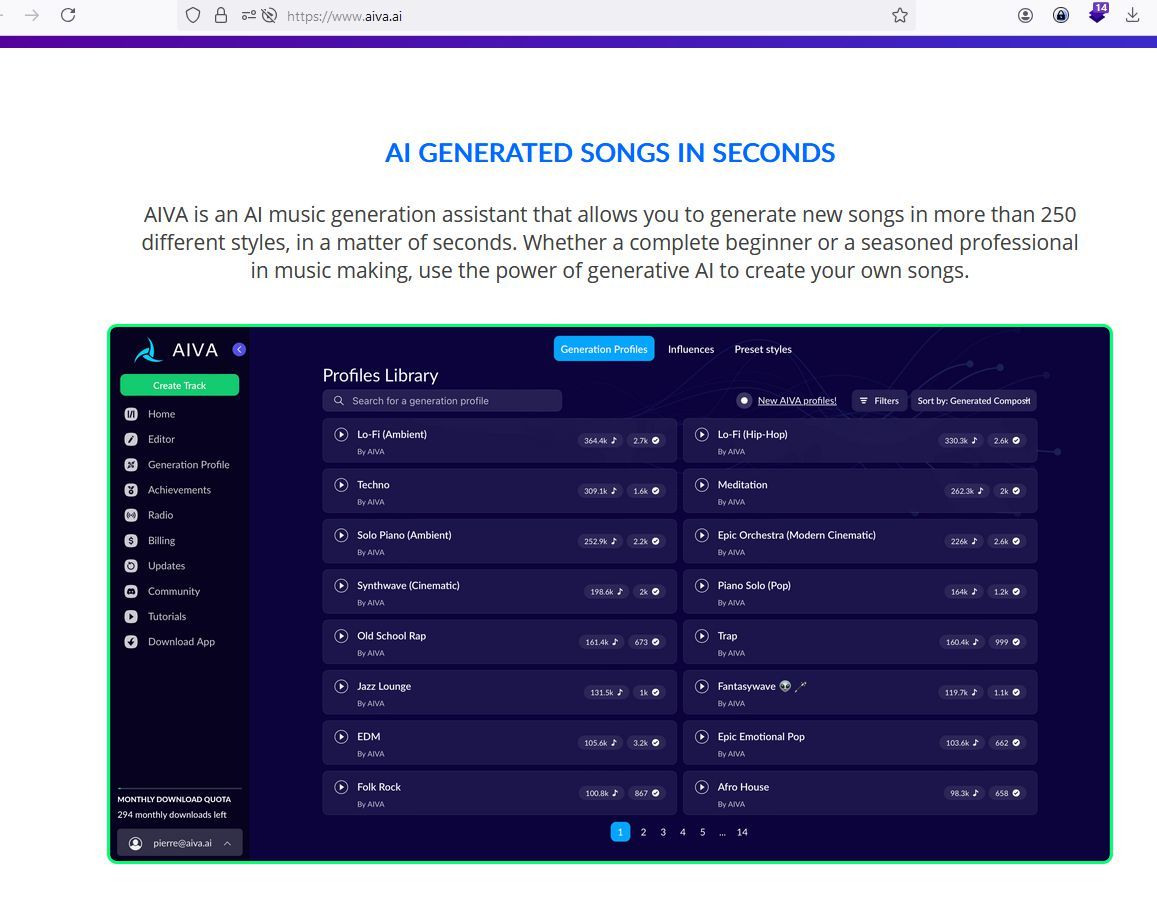Screen dimensions: 1157x900
Task: Play the Afro House preview
Action: pos(702,786)
